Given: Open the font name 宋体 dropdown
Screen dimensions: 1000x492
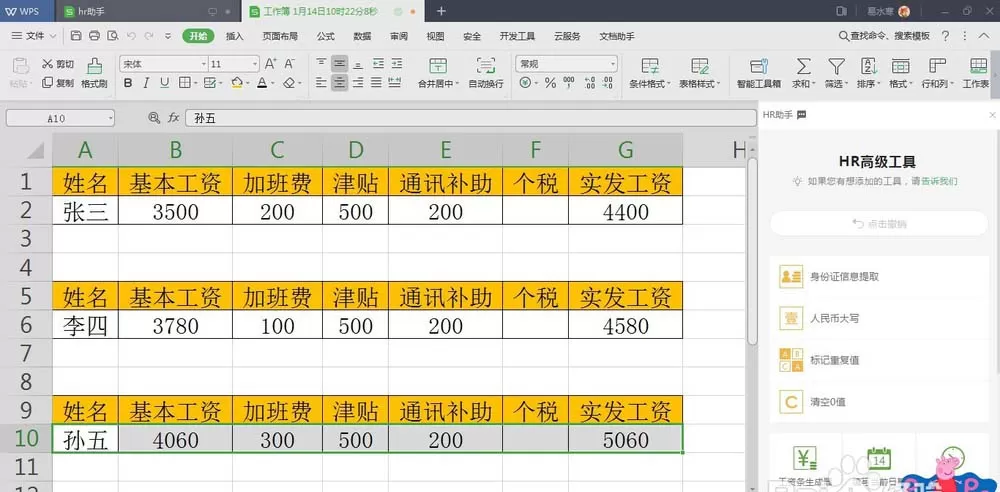Looking at the screenshot, I should pos(204,64).
